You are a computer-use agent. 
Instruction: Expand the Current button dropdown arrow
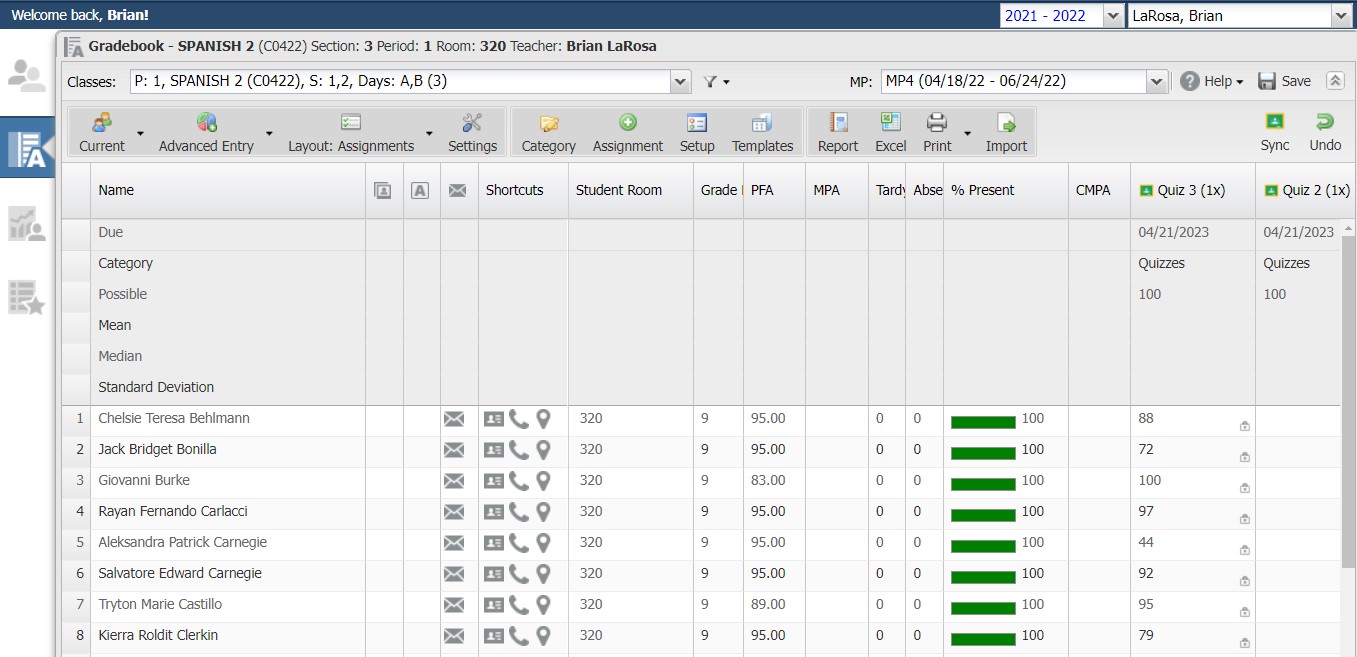[x=140, y=133]
